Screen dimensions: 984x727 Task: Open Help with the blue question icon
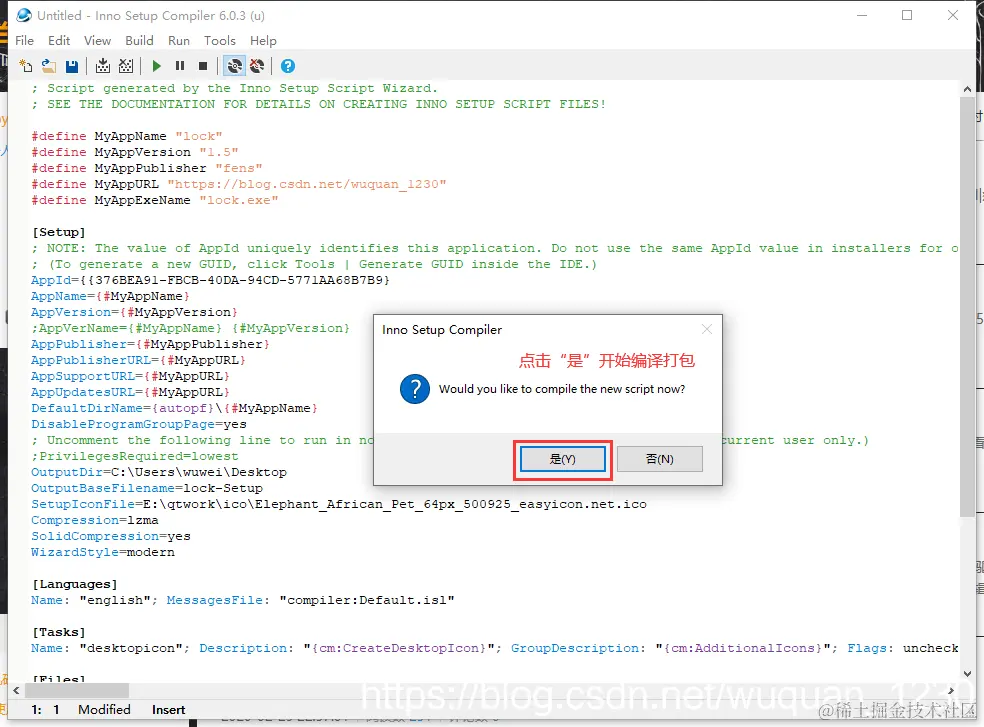(x=288, y=66)
